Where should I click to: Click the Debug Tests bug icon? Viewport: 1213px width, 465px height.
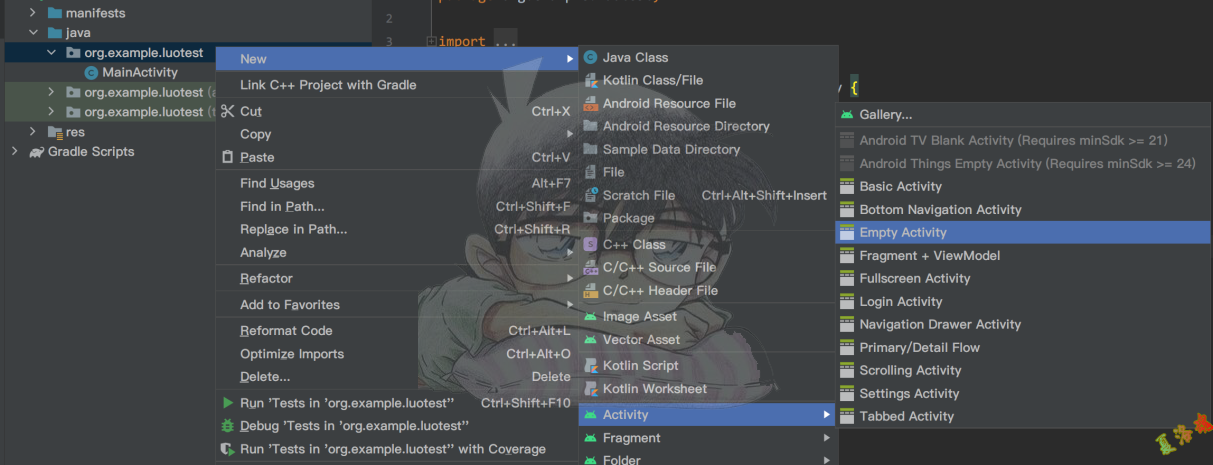point(228,426)
